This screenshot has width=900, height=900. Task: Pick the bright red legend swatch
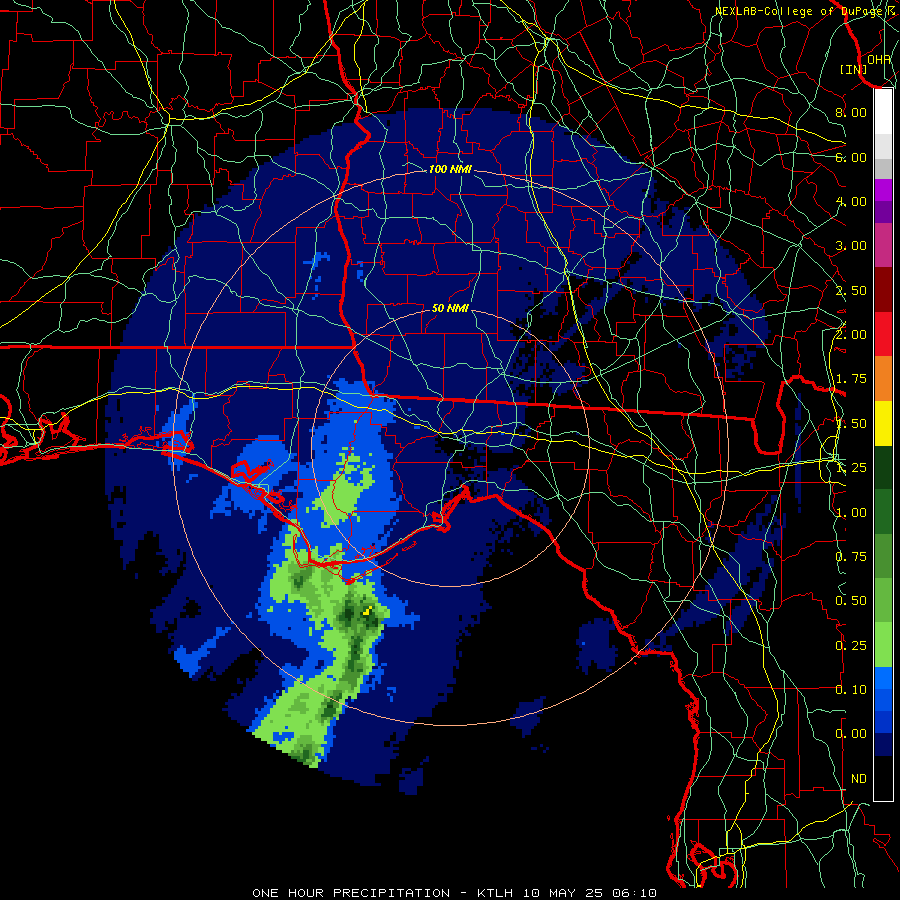click(x=883, y=335)
